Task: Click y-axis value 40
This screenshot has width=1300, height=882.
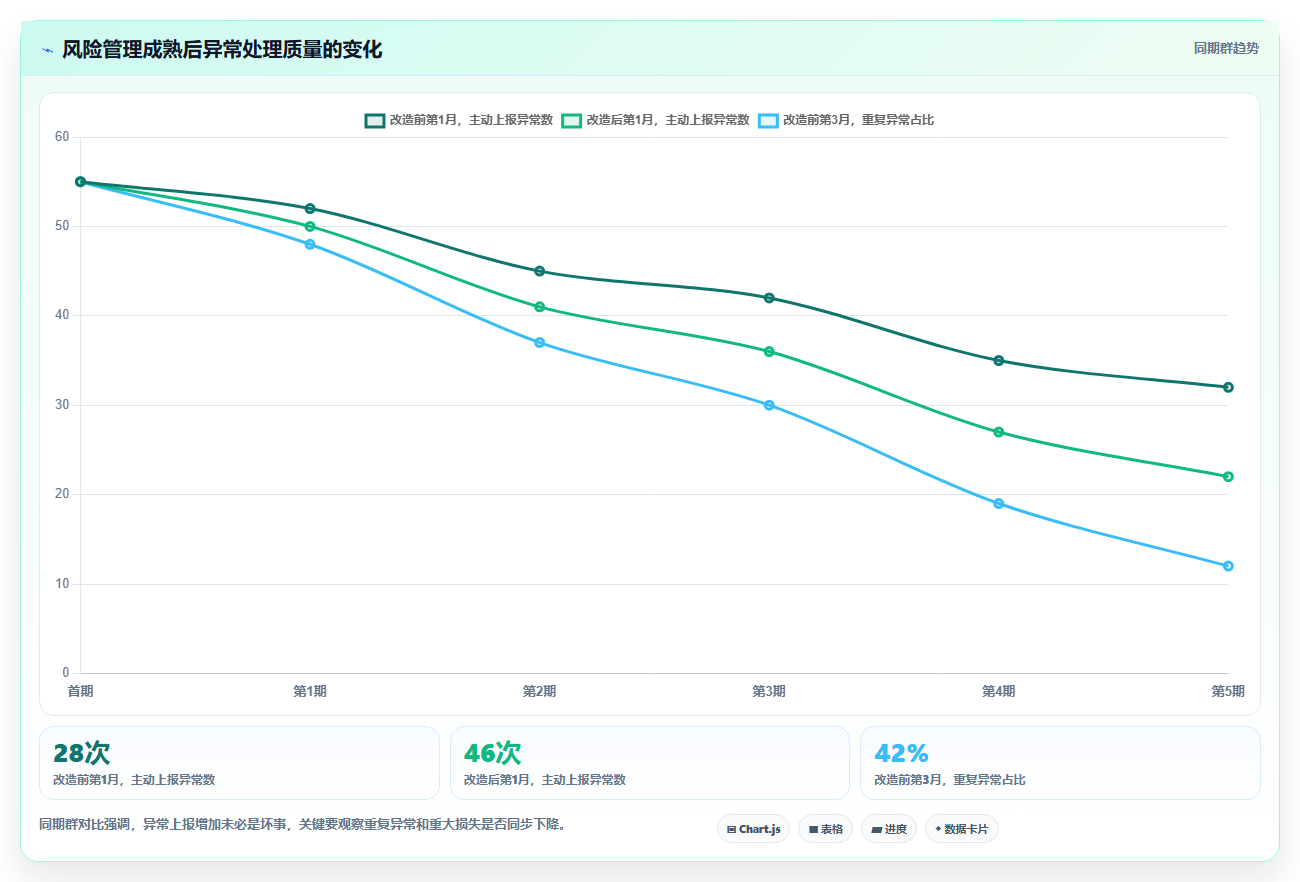Action: 62,315
